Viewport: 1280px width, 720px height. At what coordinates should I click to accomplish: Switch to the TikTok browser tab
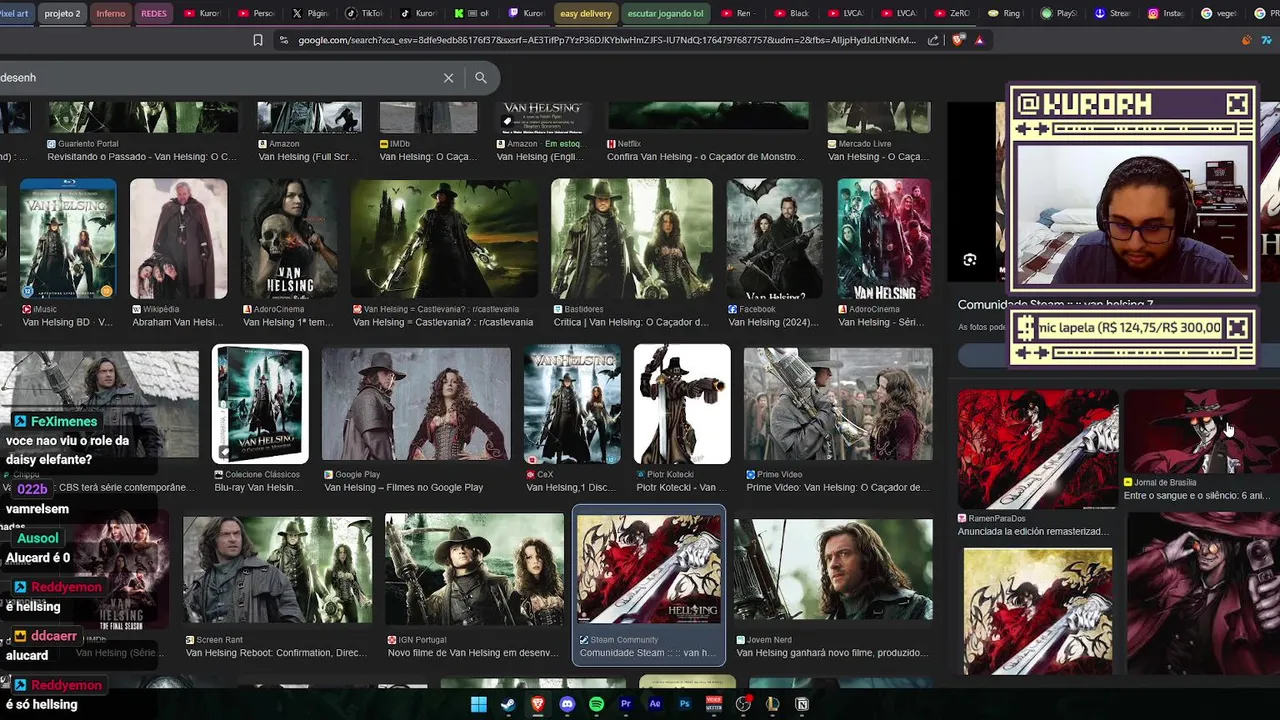[x=364, y=14]
